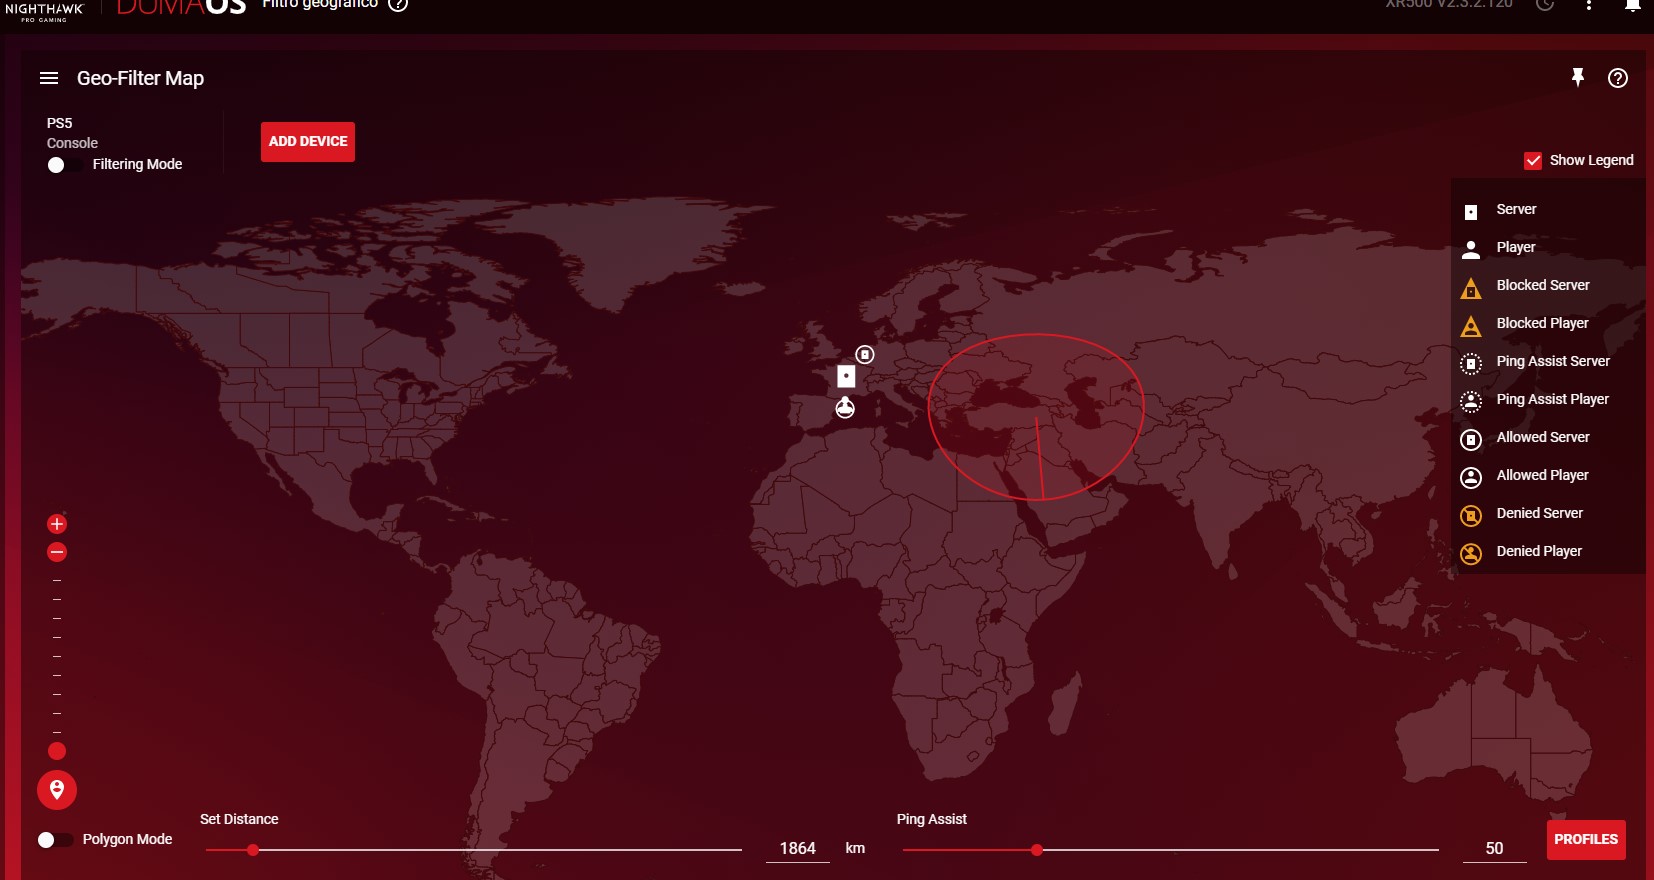Click the Console device type label
The image size is (1654, 880).
pos(72,143)
